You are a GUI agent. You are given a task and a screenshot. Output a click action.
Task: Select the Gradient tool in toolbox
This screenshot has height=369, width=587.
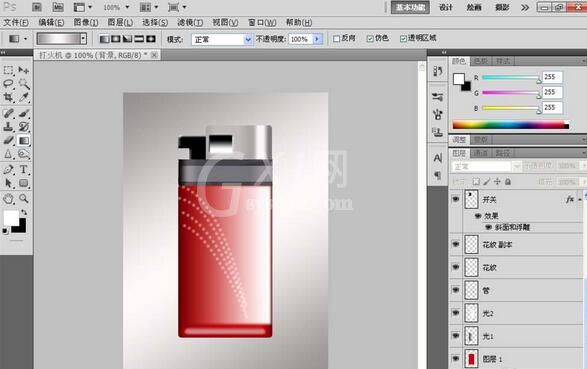coord(24,140)
